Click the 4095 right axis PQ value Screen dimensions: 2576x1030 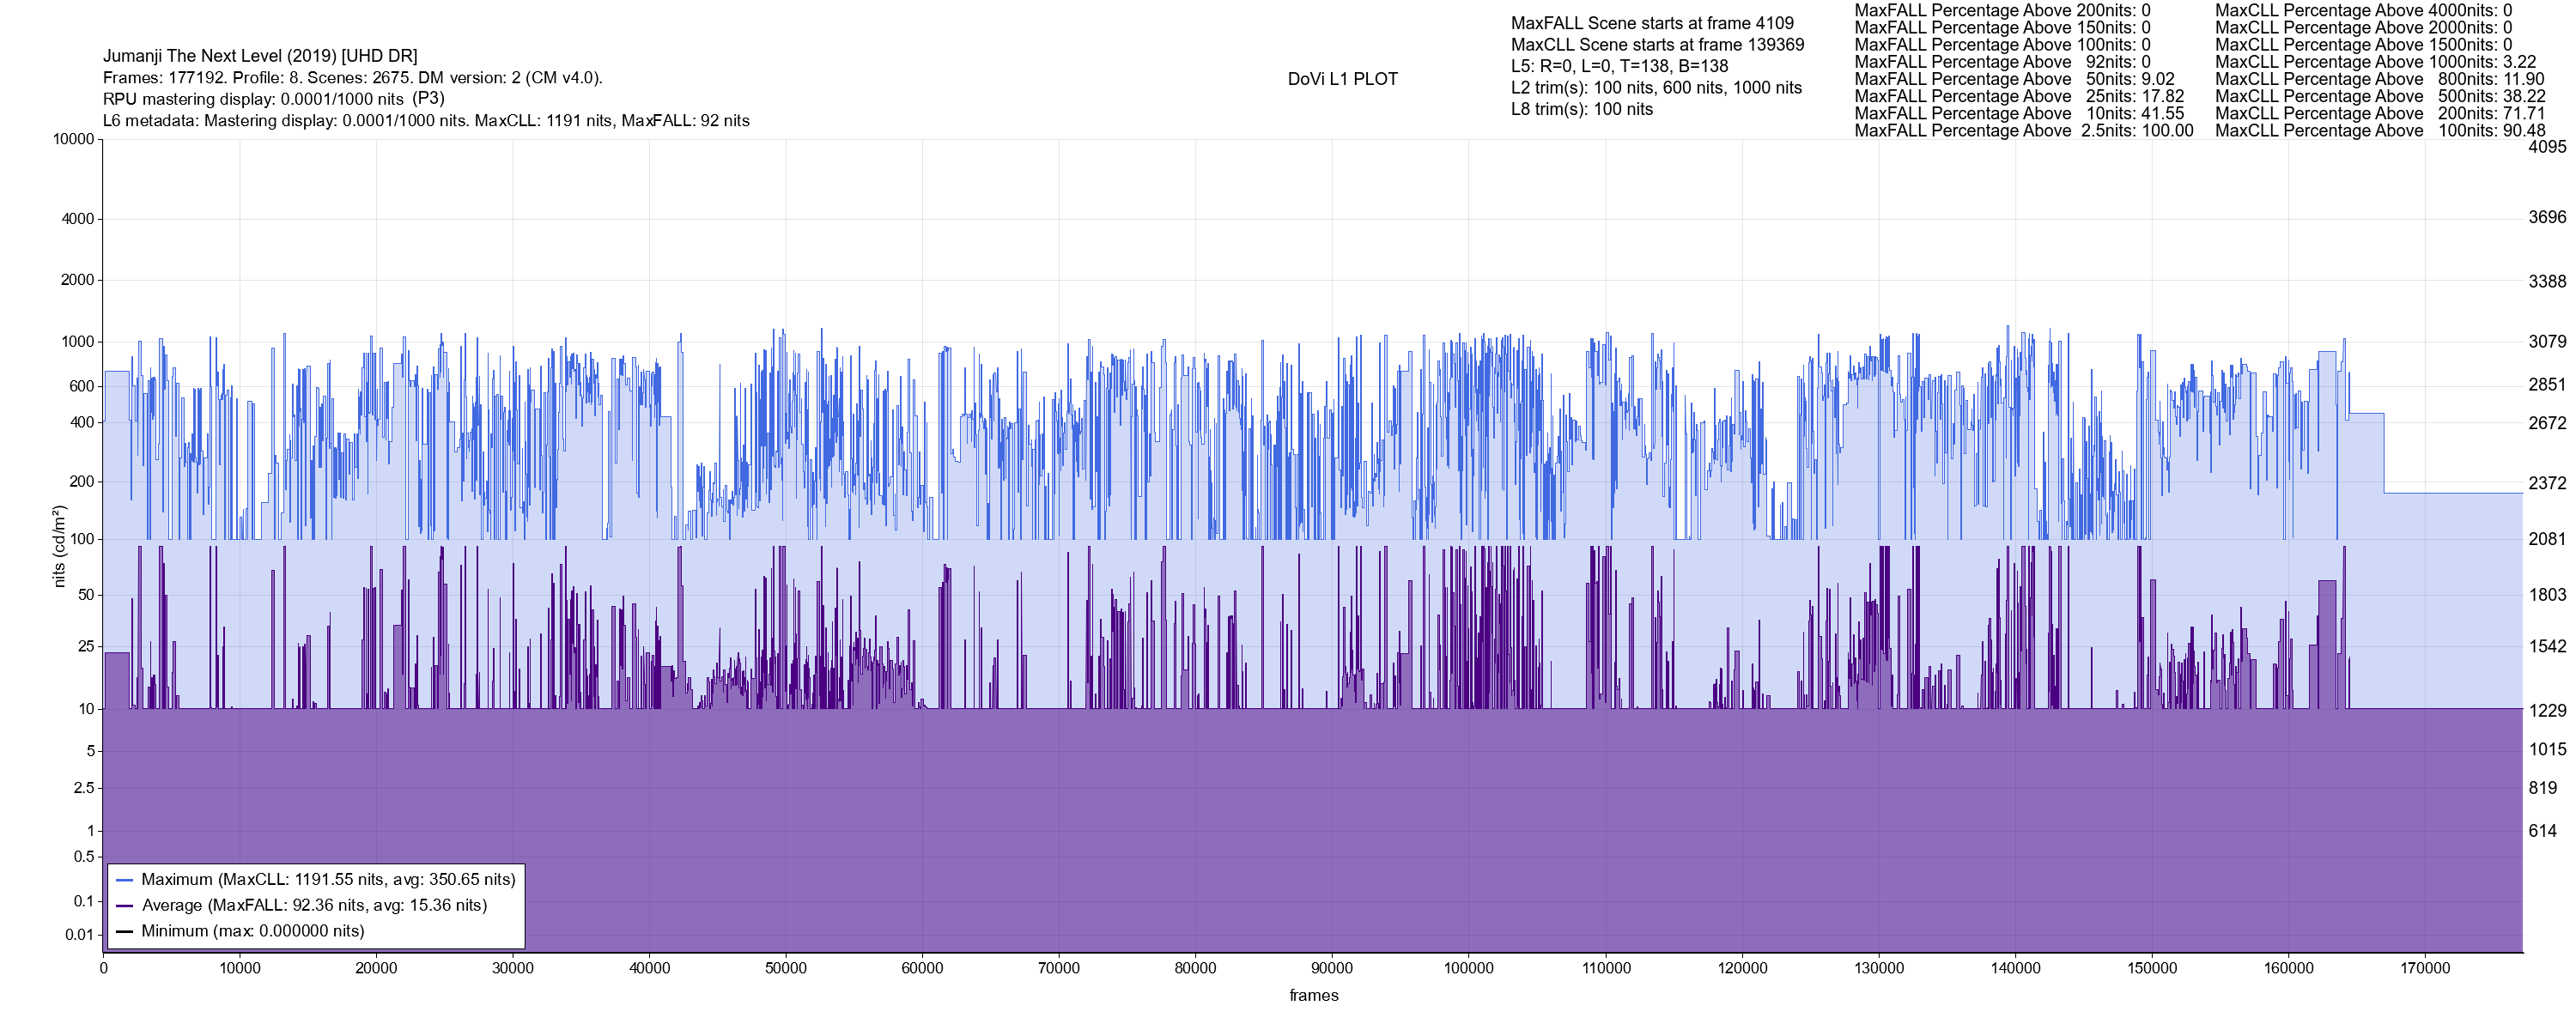coord(2546,146)
